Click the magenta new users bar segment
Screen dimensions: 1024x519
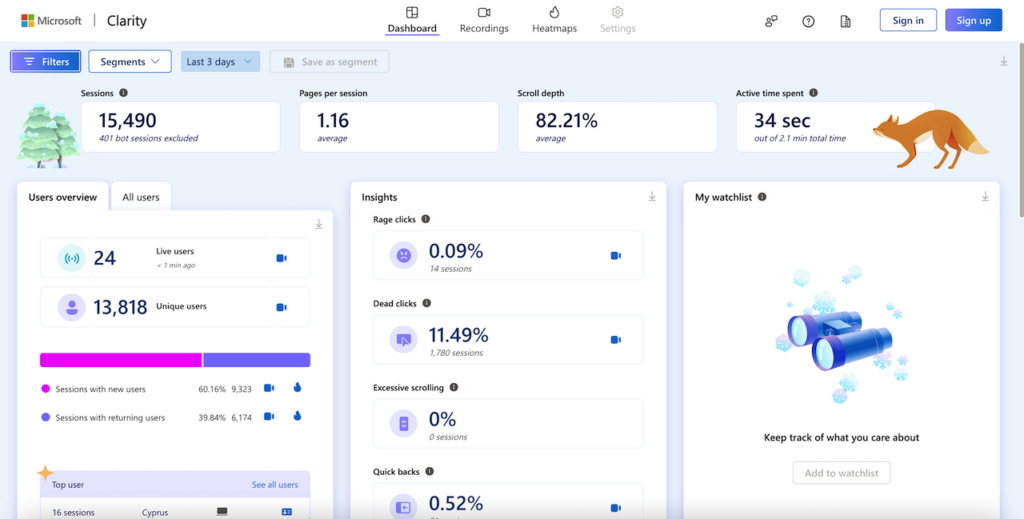(x=120, y=360)
